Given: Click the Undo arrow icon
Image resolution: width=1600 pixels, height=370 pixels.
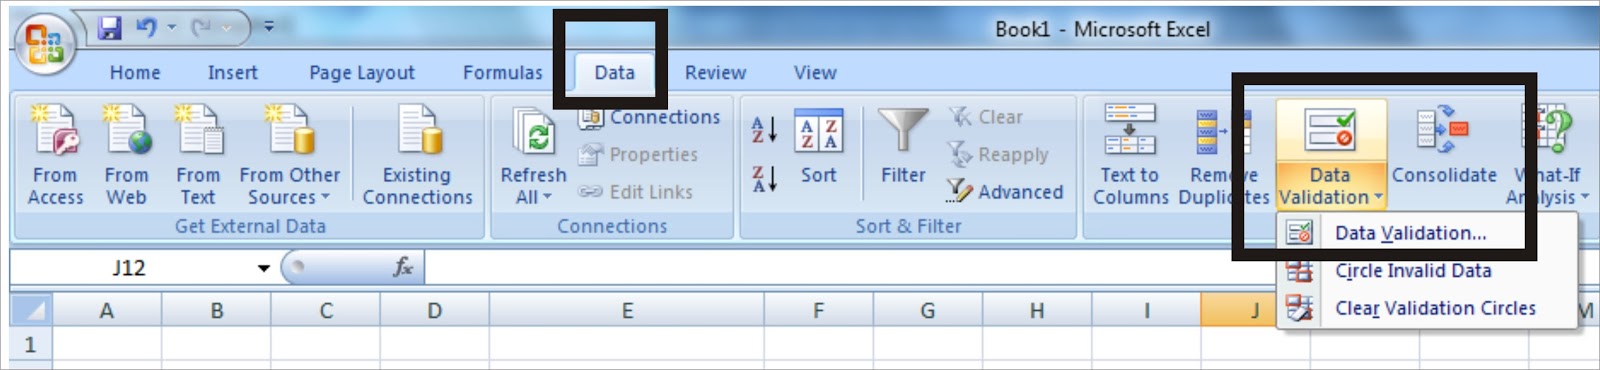Looking at the screenshot, I should (x=146, y=28).
